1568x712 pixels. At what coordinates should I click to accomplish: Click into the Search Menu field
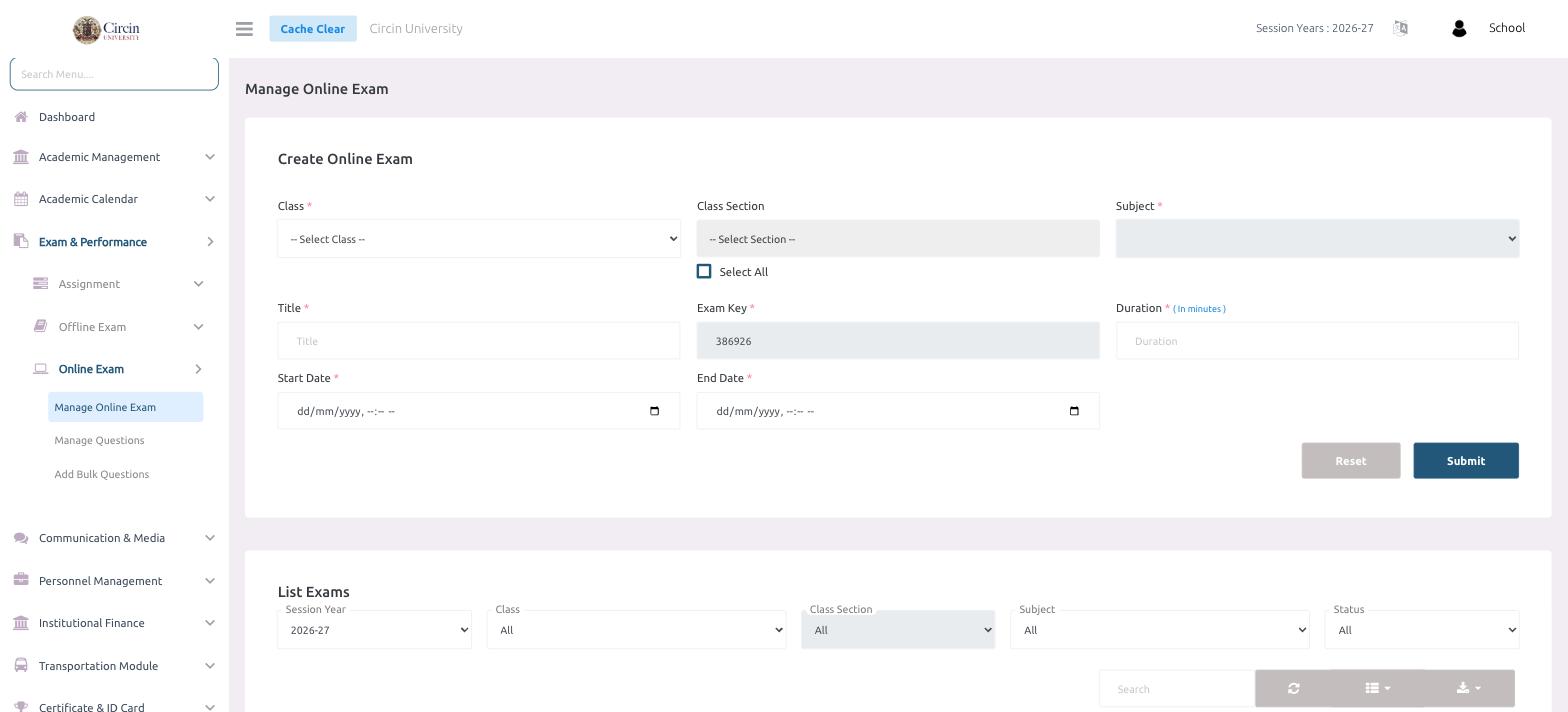pyautogui.click(x=114, y=74)
